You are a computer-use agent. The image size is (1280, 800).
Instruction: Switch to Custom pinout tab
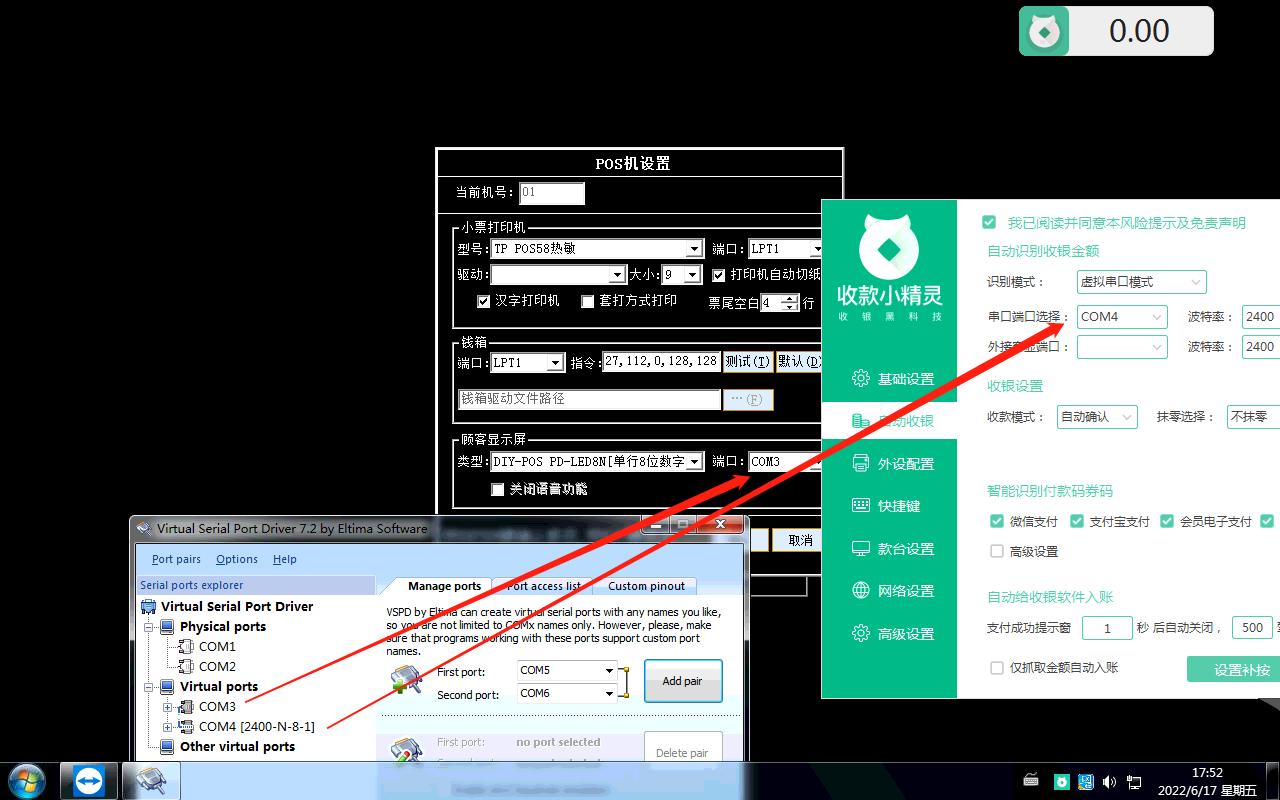[647, 586]
